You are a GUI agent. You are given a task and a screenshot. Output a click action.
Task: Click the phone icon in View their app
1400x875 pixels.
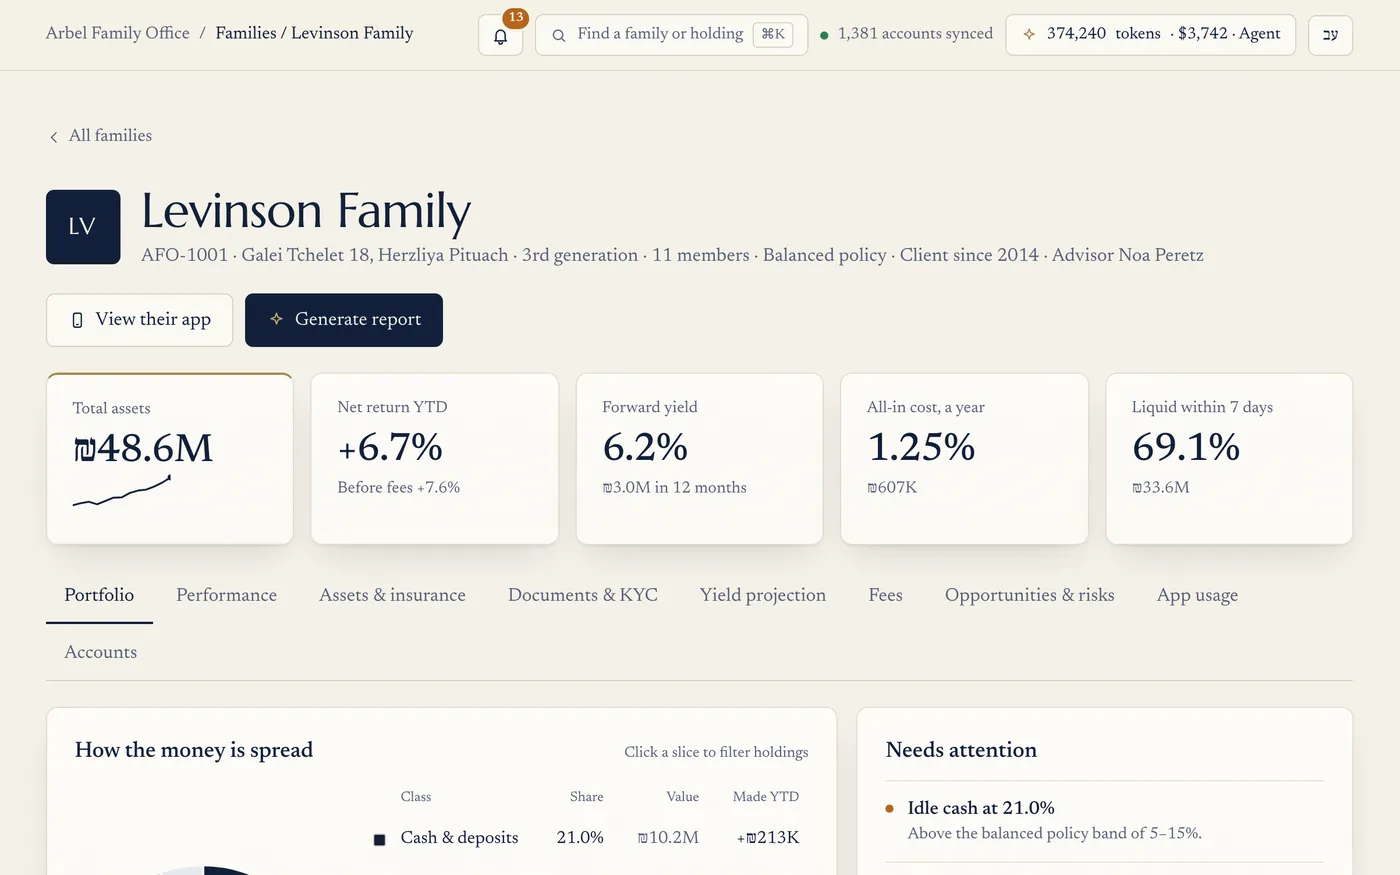click(77, 320)
